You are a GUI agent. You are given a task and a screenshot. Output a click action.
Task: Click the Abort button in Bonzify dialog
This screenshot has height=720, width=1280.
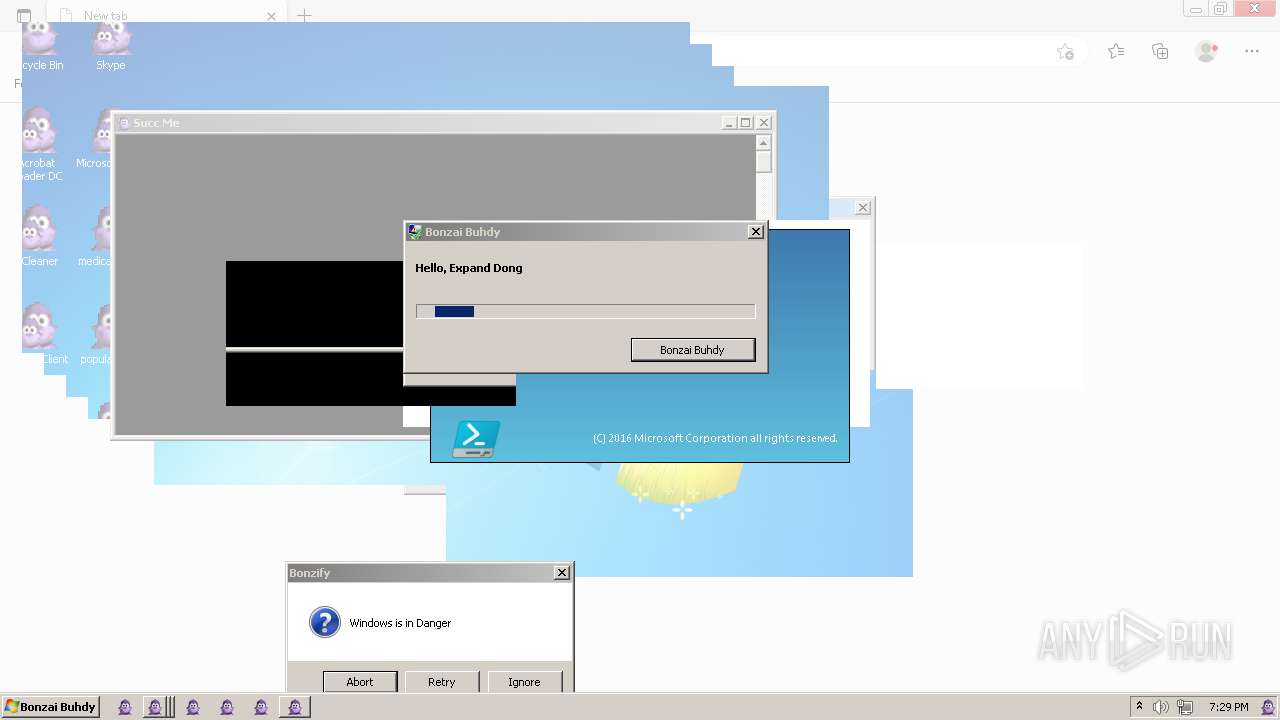pyautogui.click(x=360, y=681)
